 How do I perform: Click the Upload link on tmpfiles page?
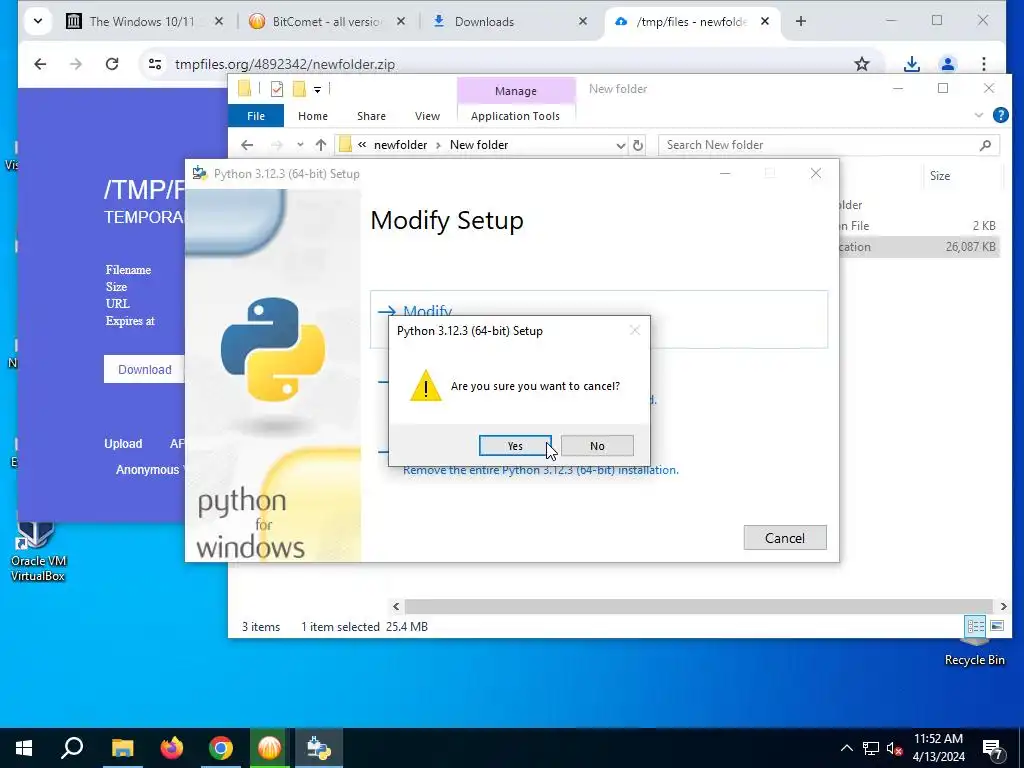123,444
